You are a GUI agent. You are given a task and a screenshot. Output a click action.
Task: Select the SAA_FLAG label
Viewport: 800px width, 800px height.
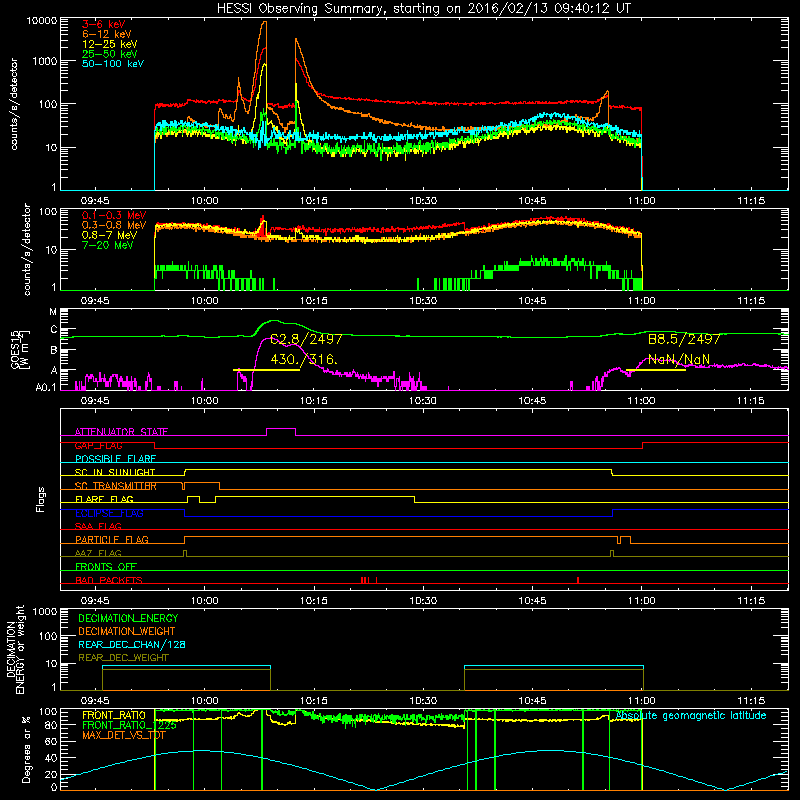(x=98, y=526)
